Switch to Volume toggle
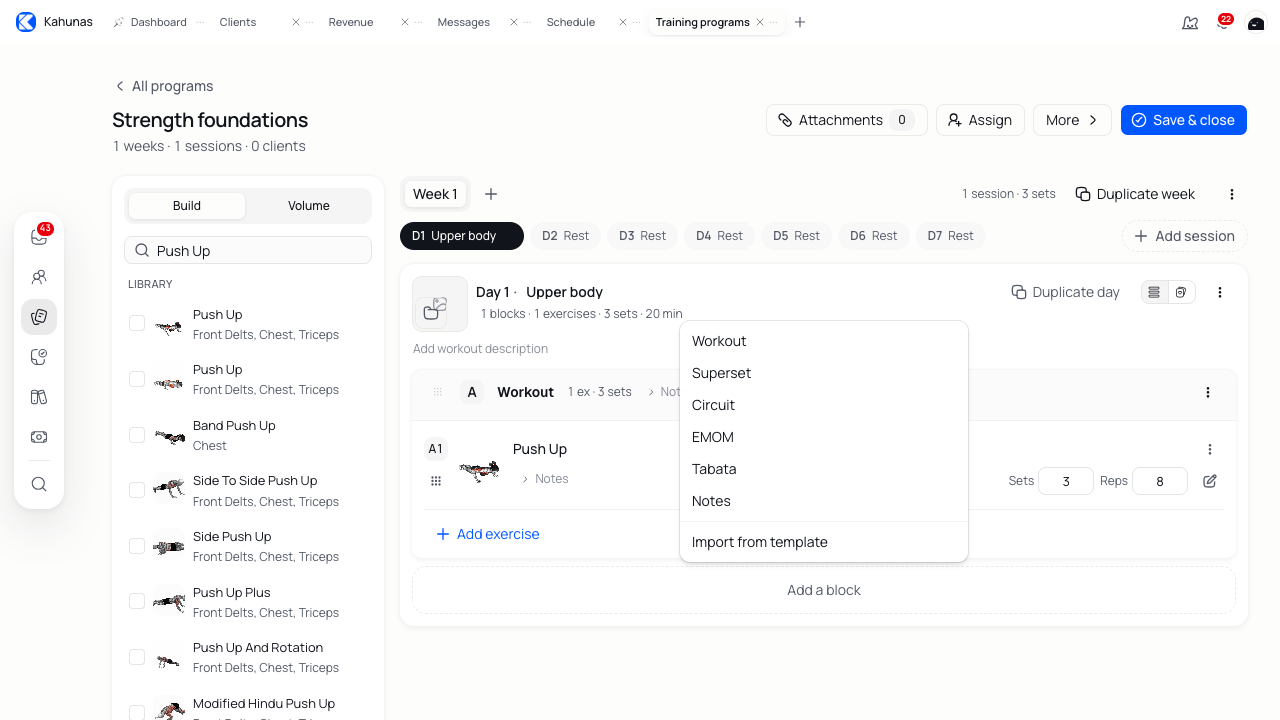Image resolution: width=1280 pixels, height=720 pixels. pos(309,206)
